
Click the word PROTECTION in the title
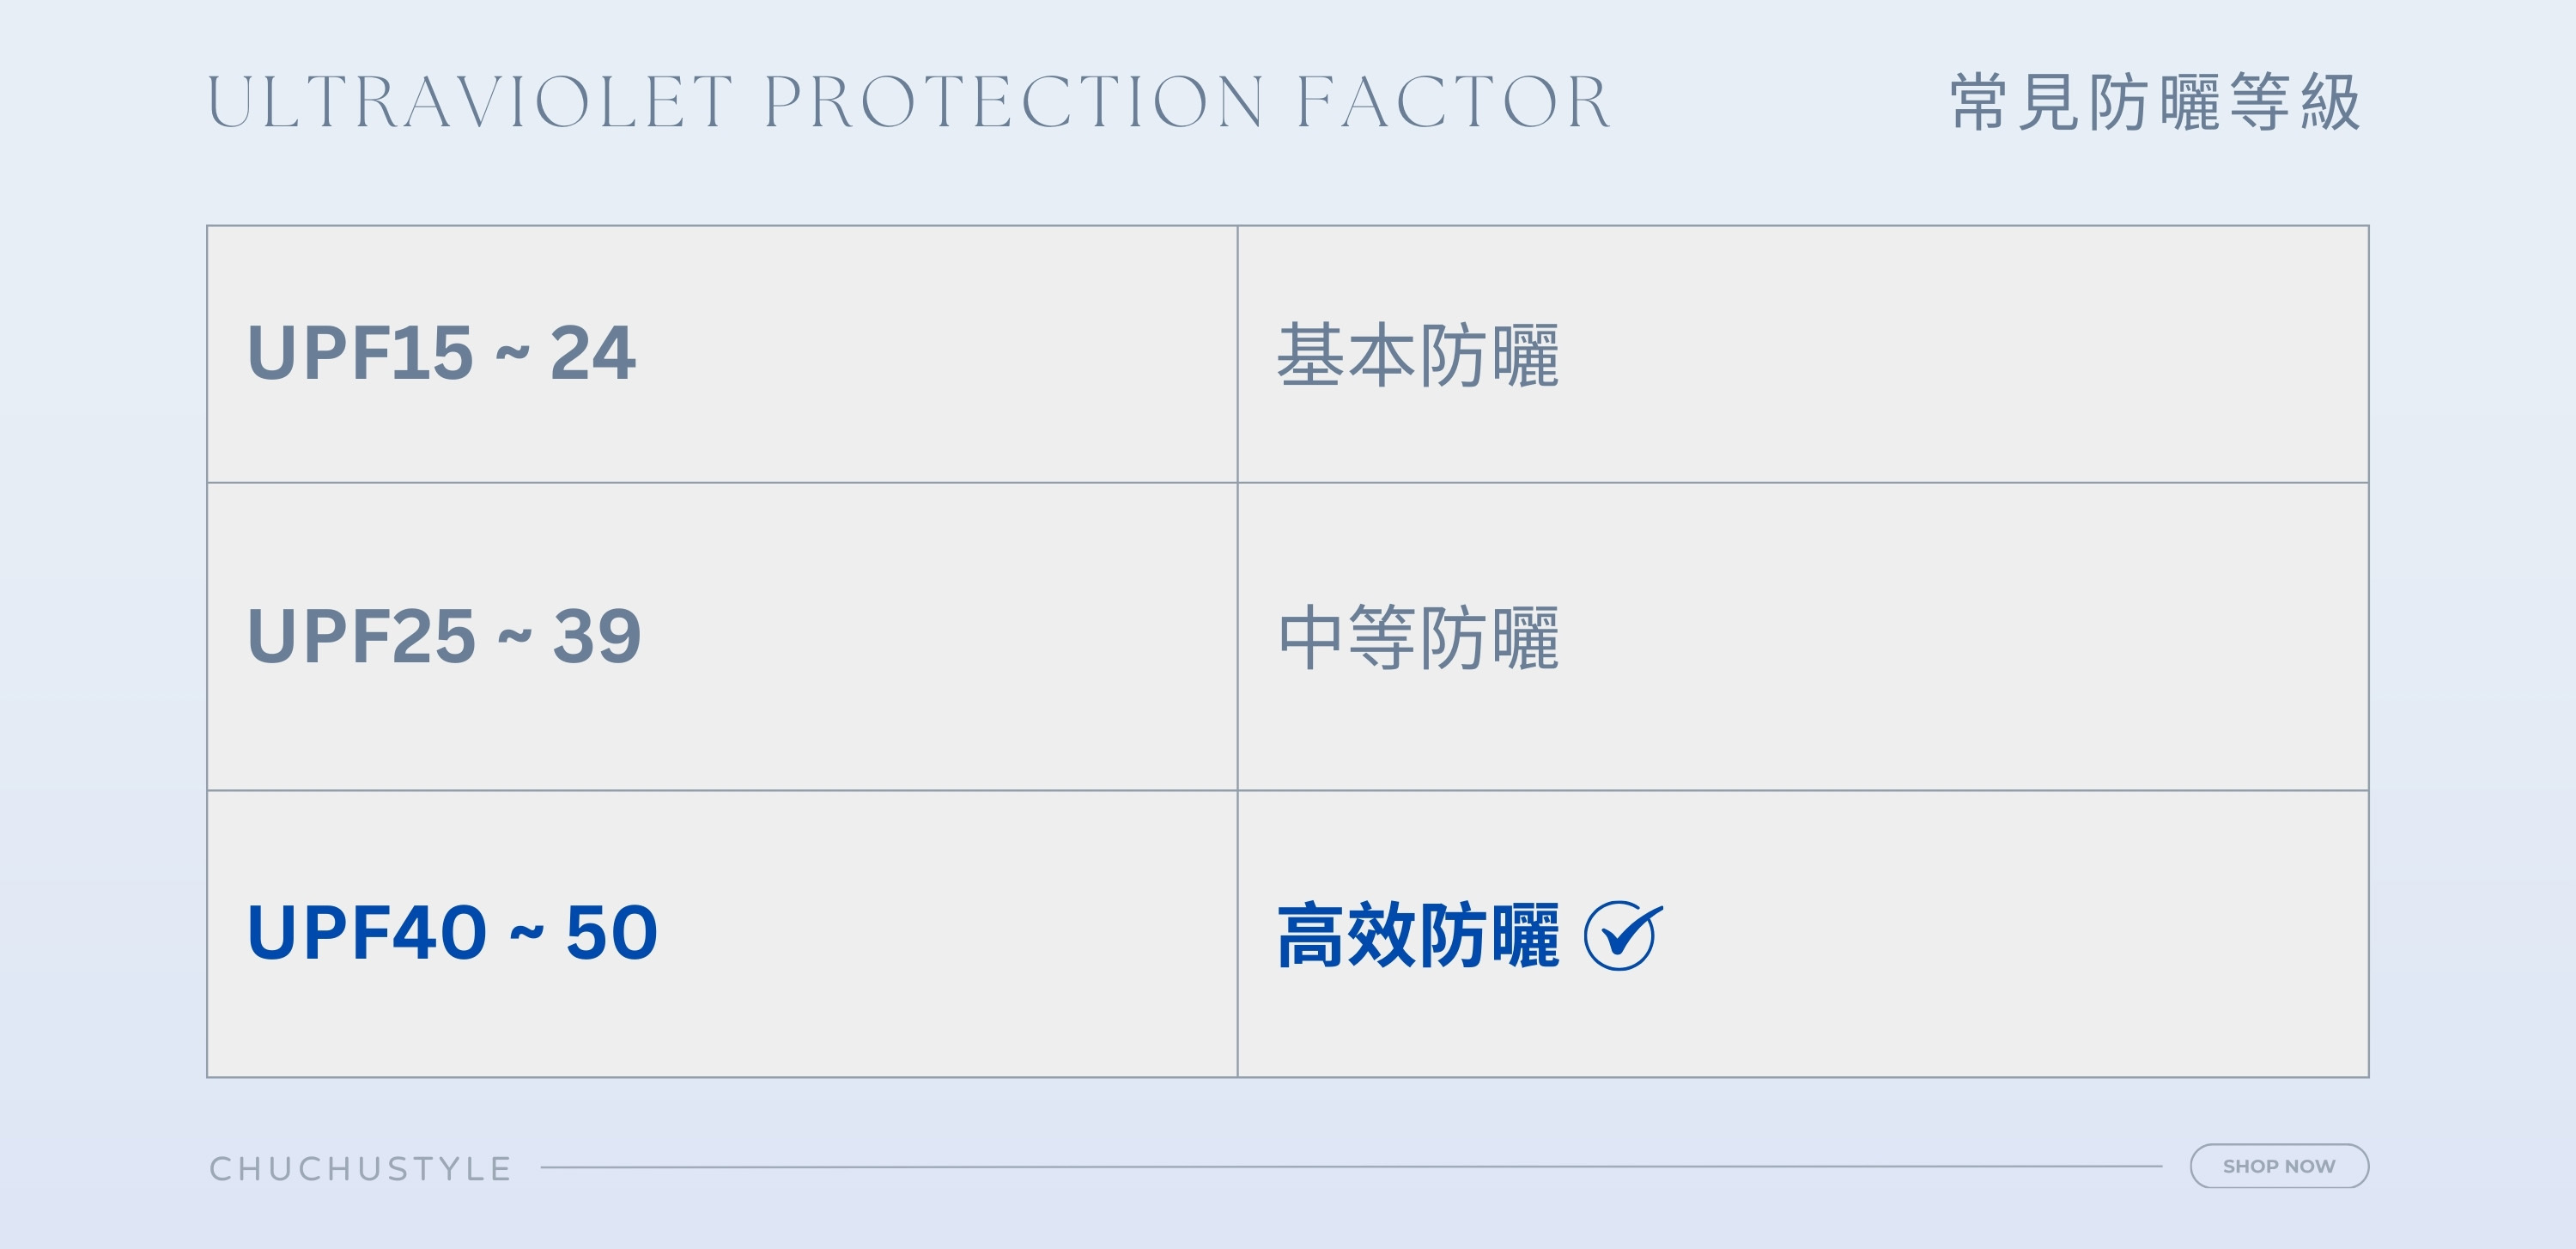[x=1014, y=102]
